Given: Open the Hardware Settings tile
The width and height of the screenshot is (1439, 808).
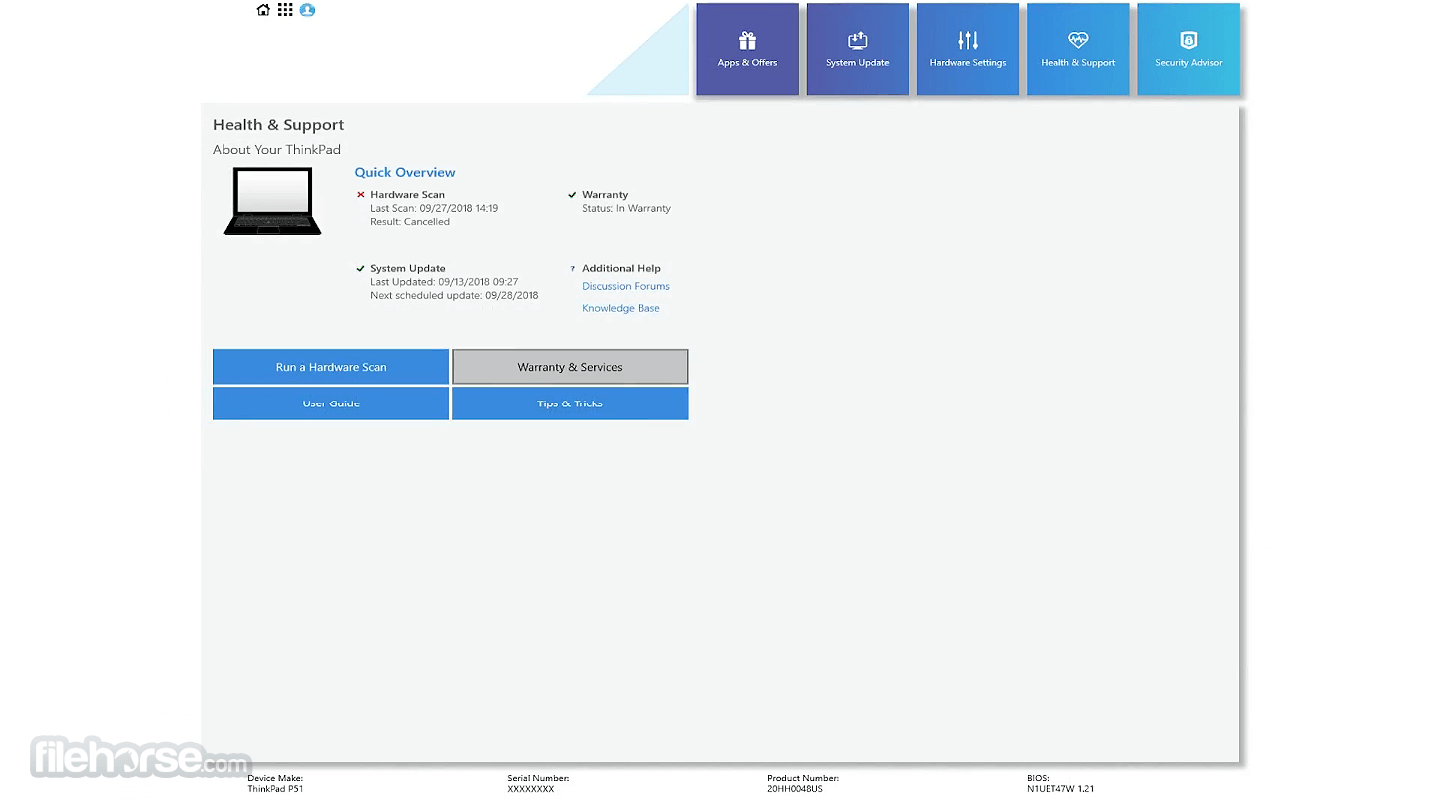Looking at the screenshot, I should pyautogui.click(x=968, y=49).
